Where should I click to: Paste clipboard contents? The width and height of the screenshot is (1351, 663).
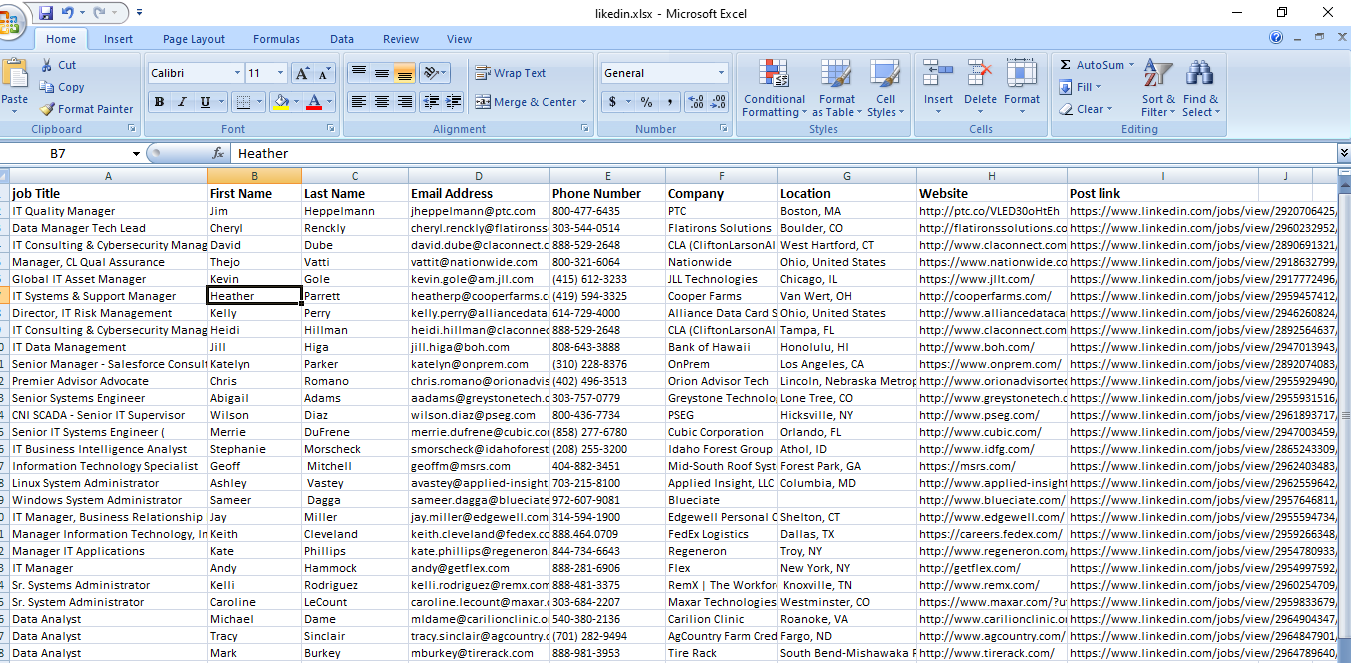click(14, 84)
